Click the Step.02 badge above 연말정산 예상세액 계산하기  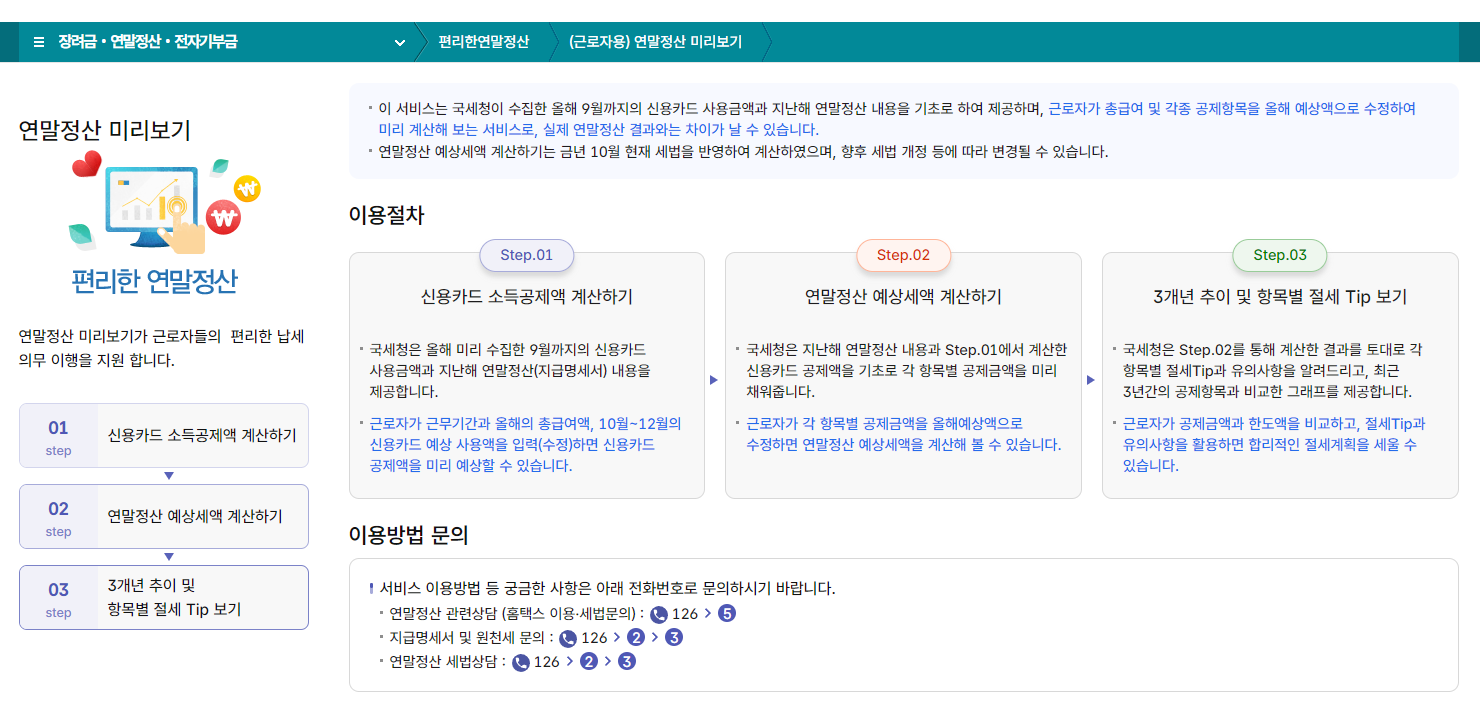[x=902, y=255]
